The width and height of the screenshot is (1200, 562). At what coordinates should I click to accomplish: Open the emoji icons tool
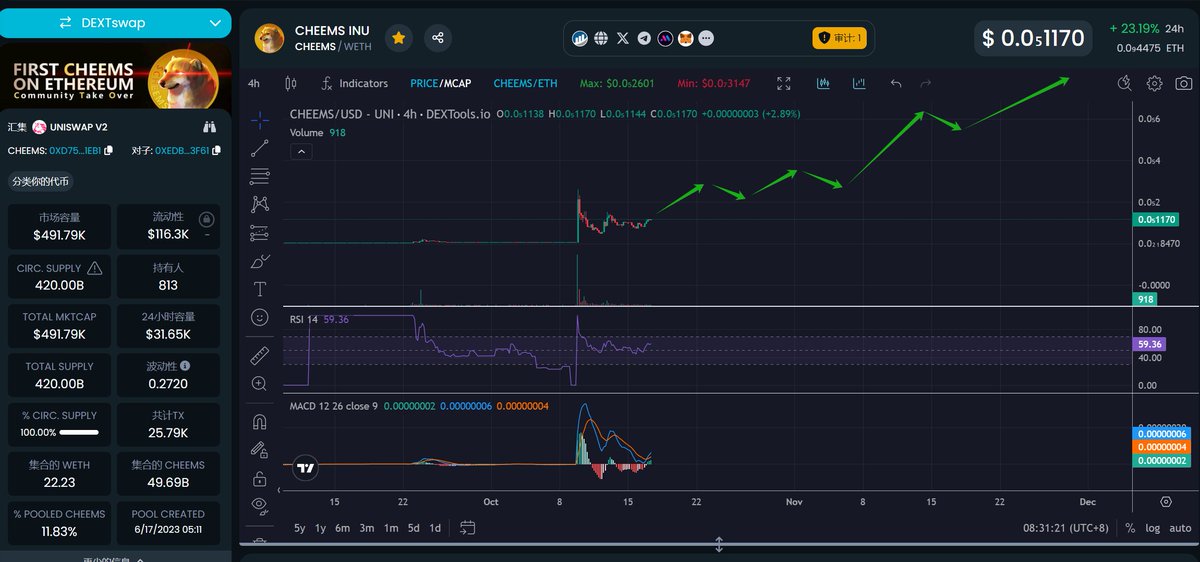pyautogui.click(x=259, y=317)
